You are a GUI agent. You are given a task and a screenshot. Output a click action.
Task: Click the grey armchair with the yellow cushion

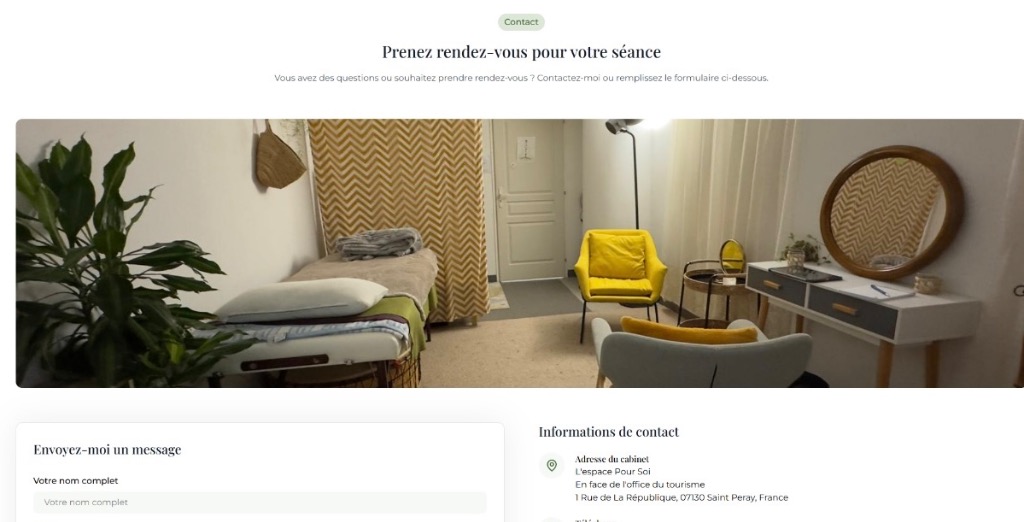[702, 353]
